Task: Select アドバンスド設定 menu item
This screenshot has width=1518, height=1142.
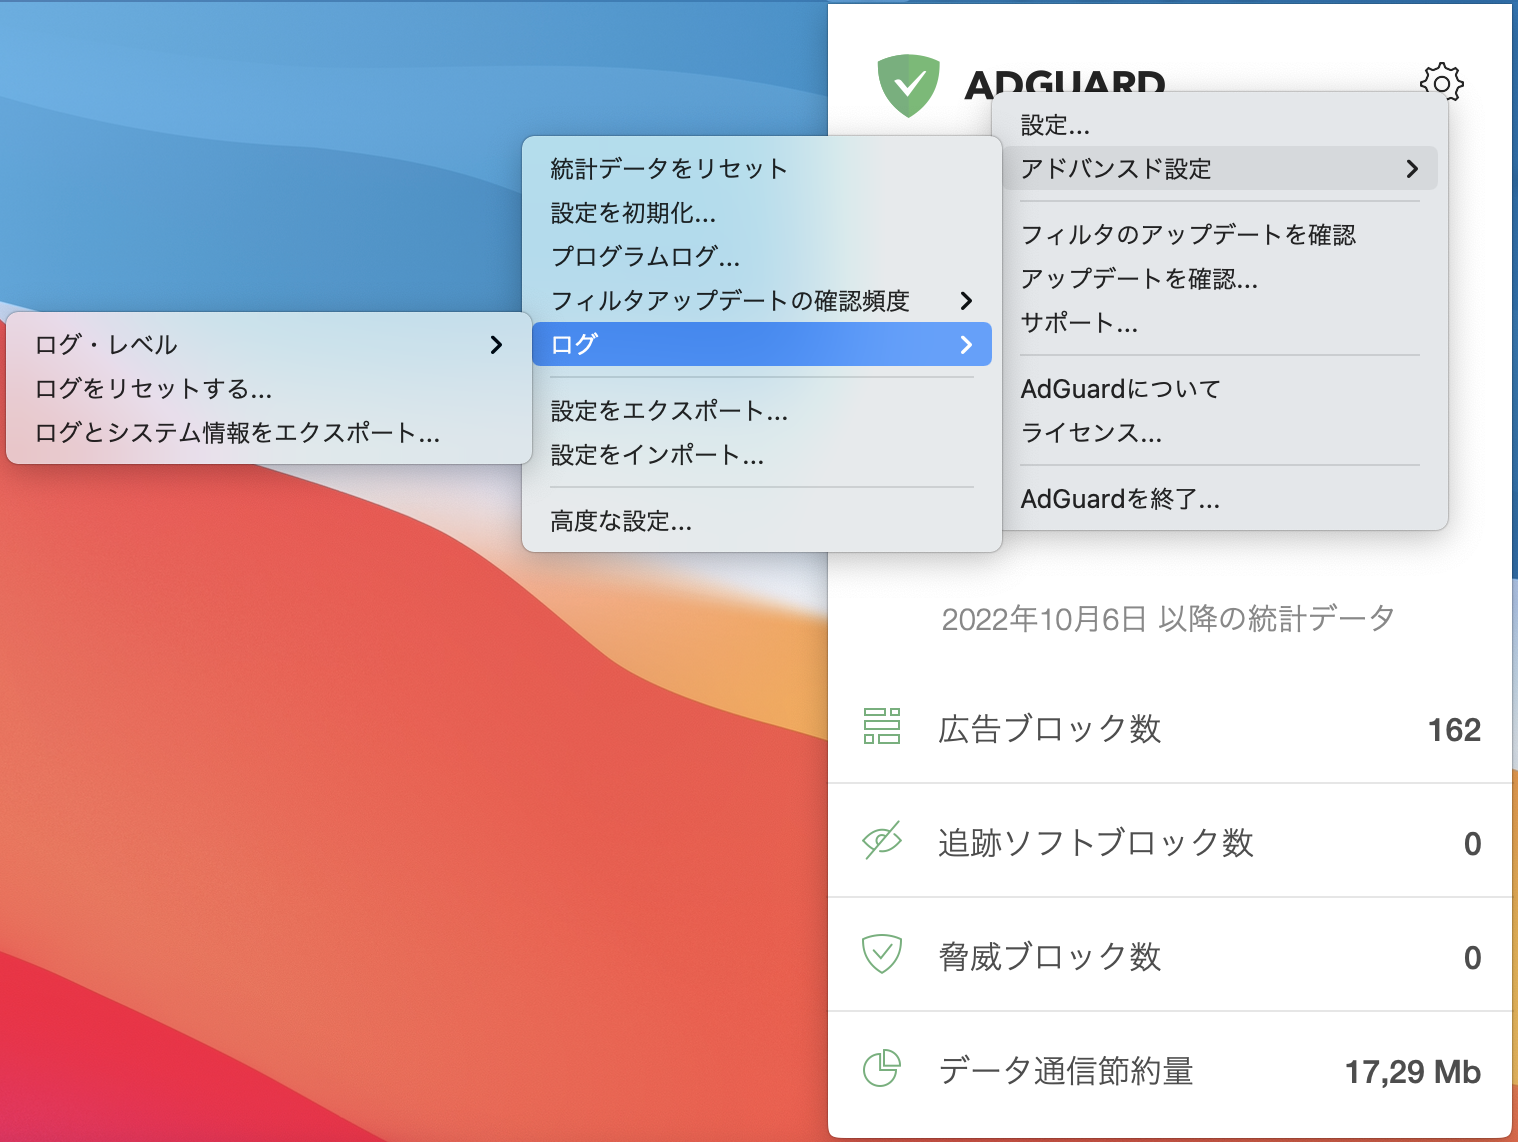Action: tap(1220, 168)
